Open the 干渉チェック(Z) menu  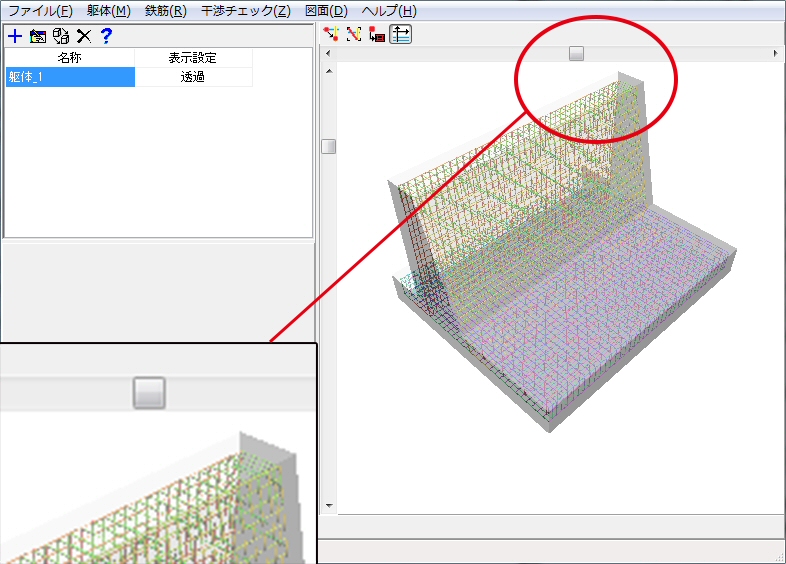click(x=246, y=11)
